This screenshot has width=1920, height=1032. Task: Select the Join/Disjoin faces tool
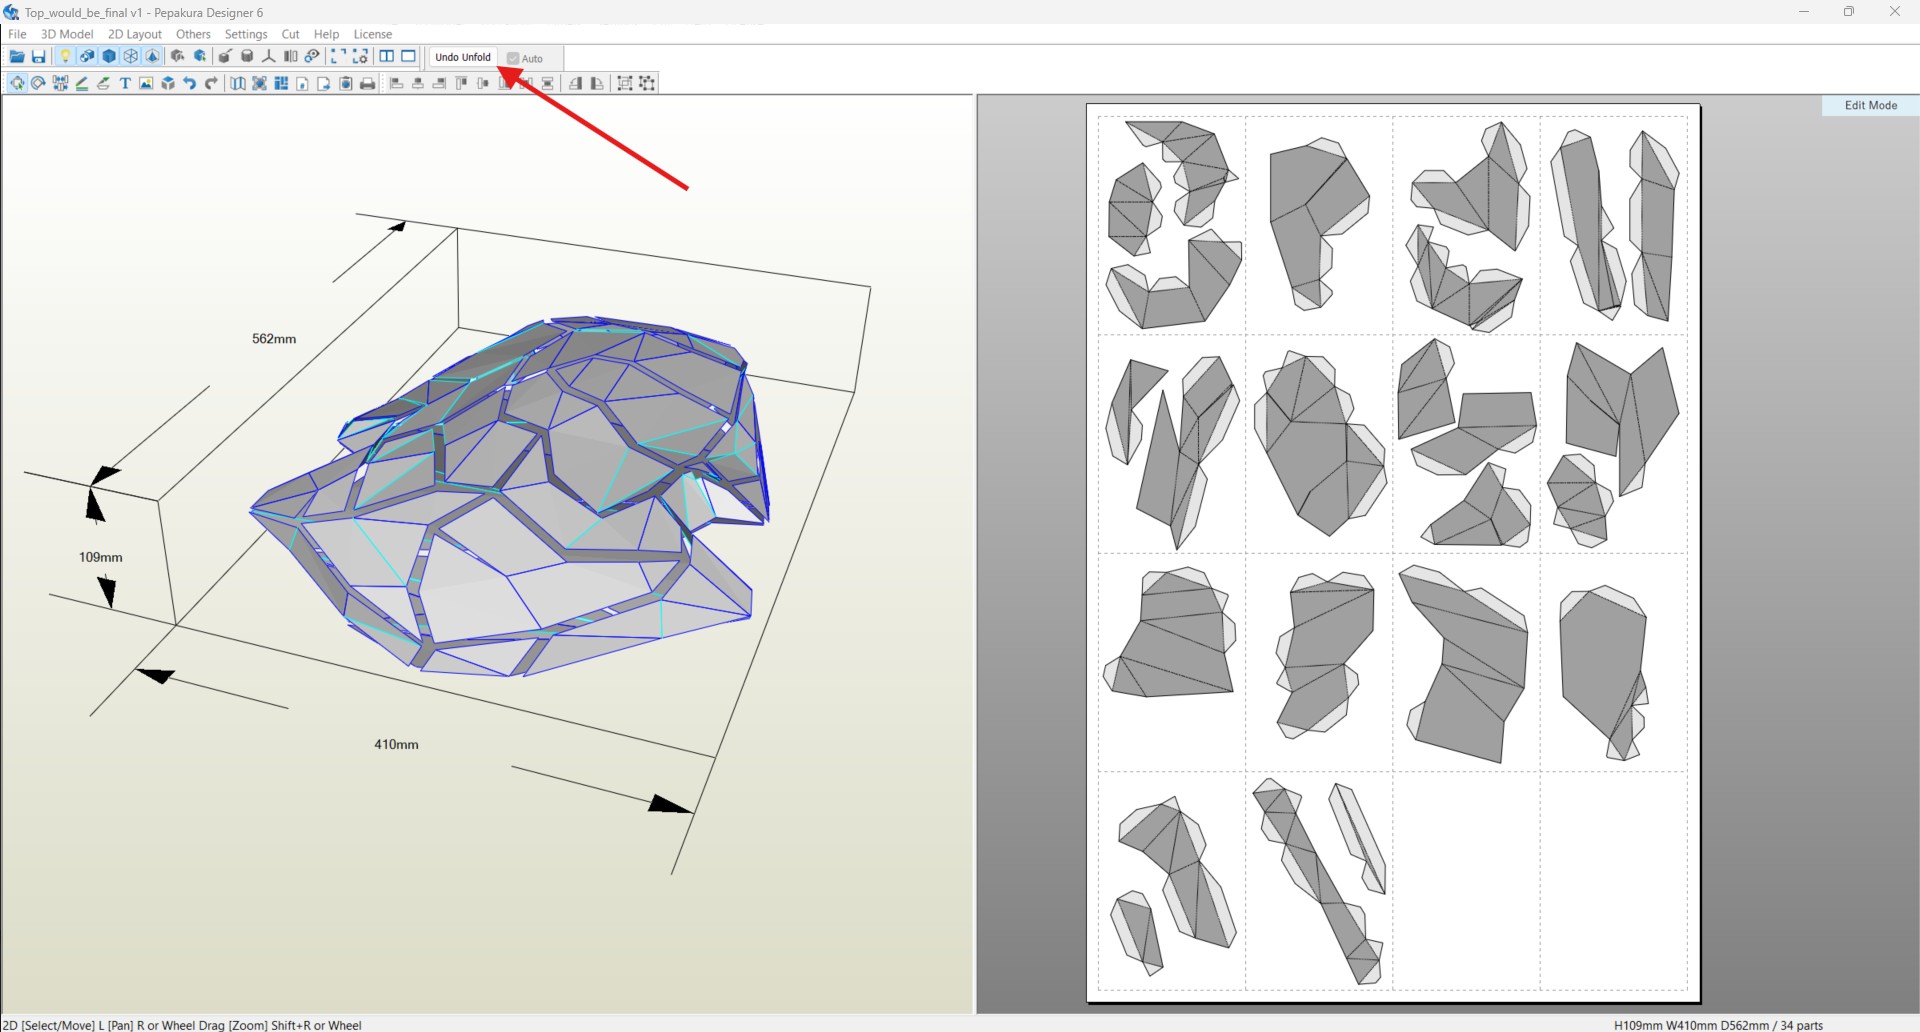click(60, 83)
